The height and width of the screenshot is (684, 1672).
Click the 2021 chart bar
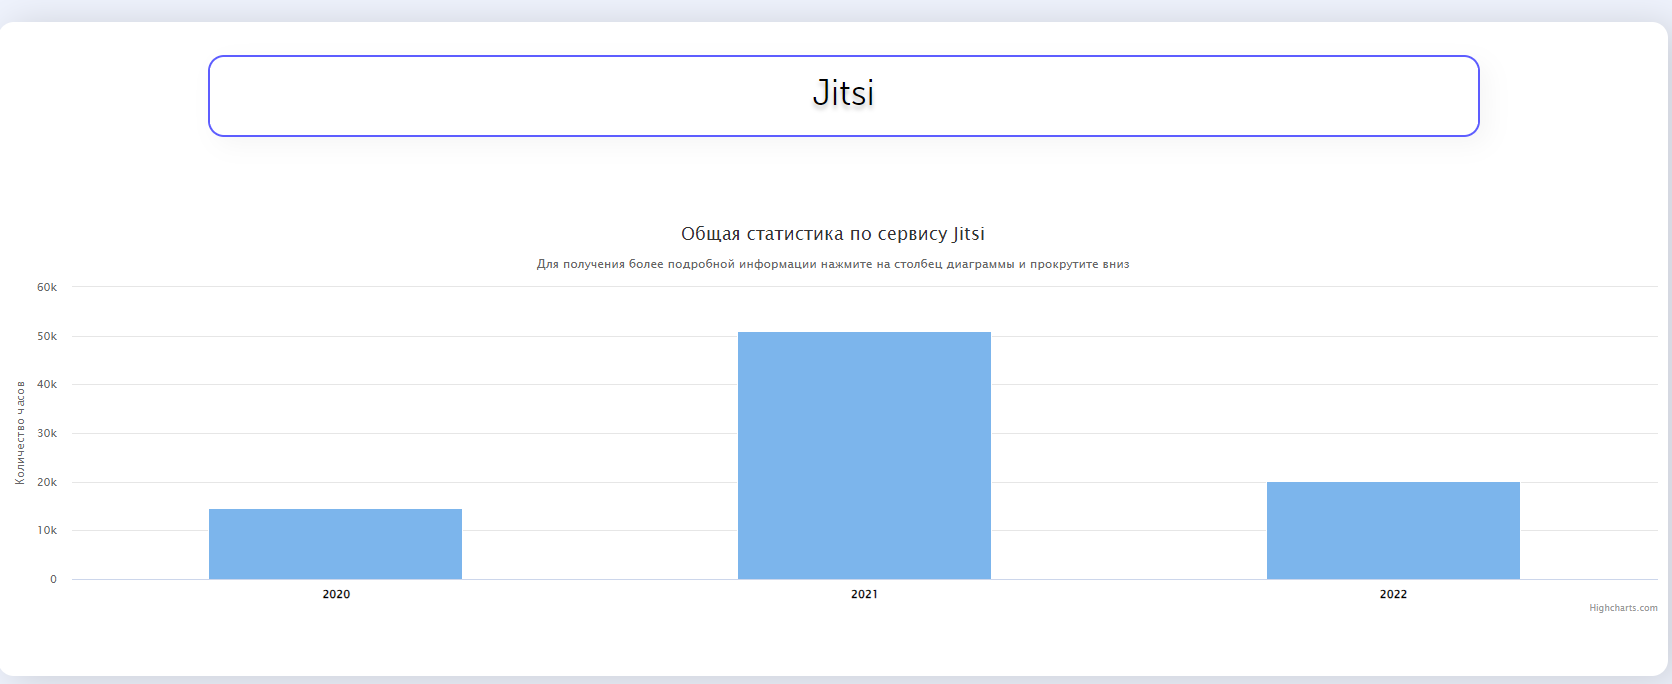(x=864, y=455)
